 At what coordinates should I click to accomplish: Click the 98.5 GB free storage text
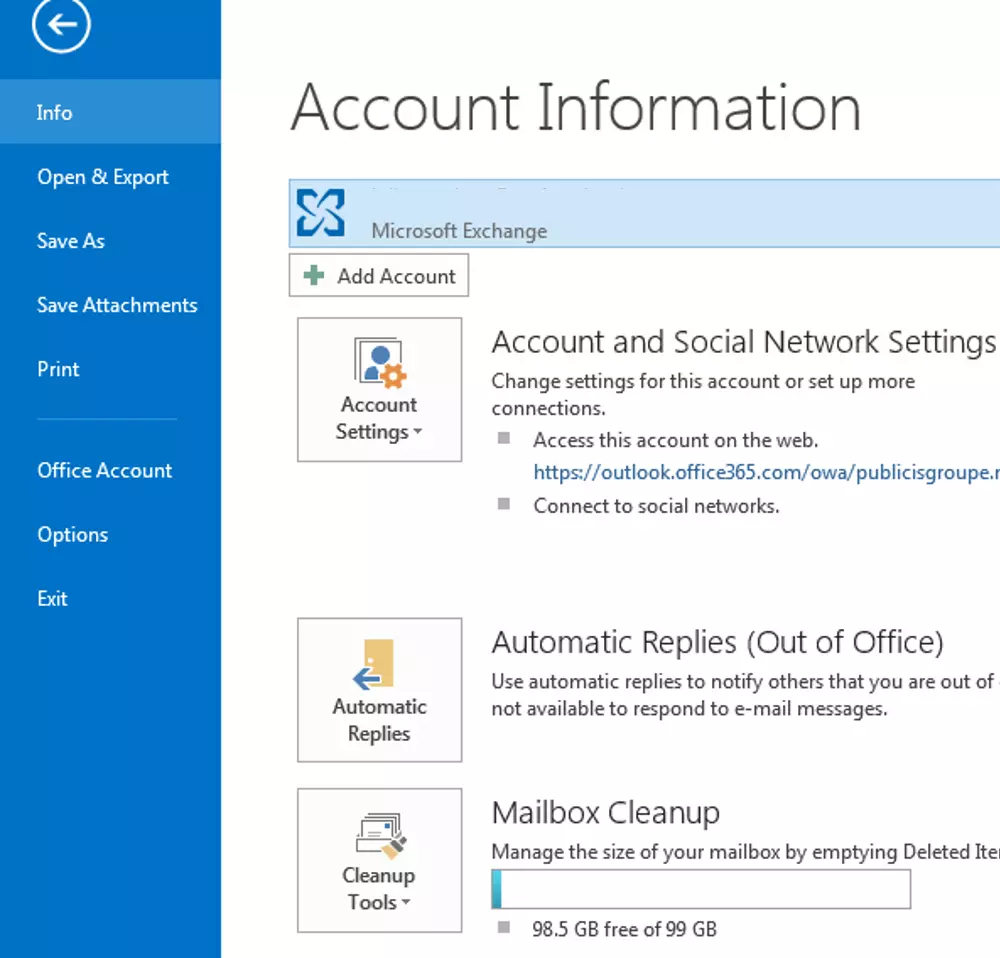[x=624, y=929]
